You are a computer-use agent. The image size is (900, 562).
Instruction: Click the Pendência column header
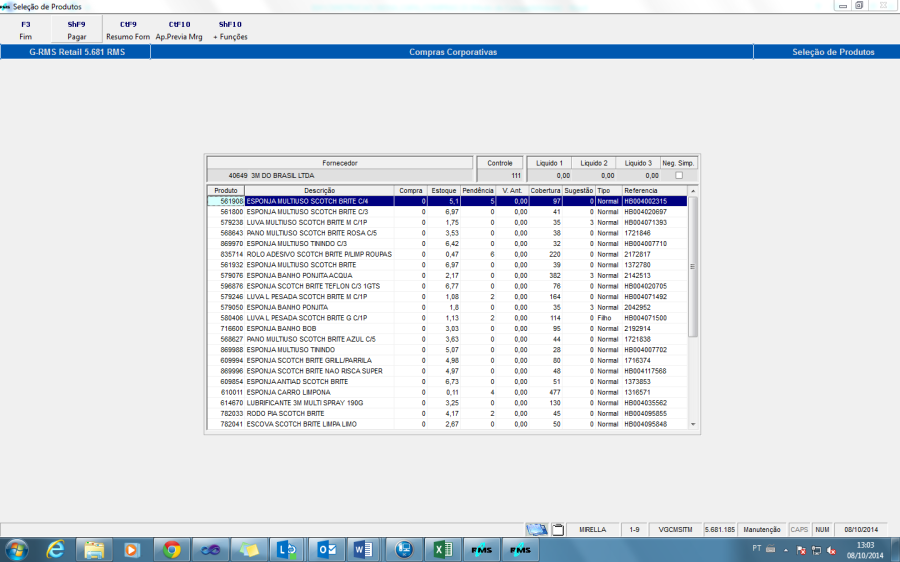[x=478, y=191]
